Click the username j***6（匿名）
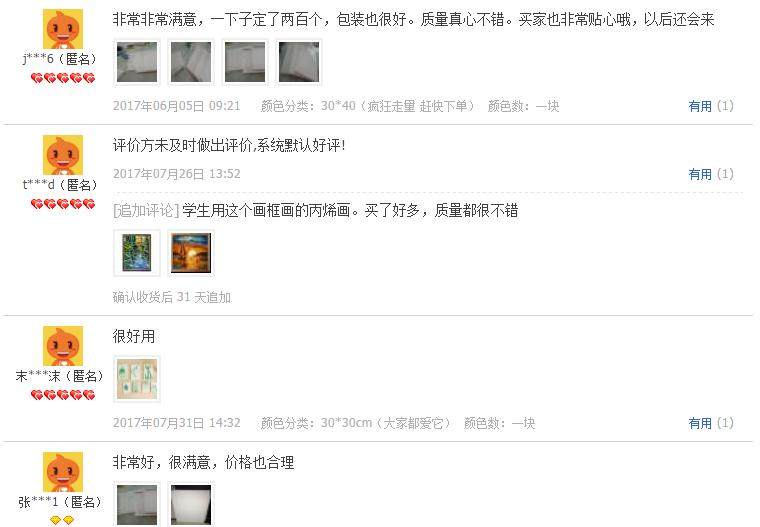Image resolution: width=760 pixels, height=527 pixels. point(60,59)
